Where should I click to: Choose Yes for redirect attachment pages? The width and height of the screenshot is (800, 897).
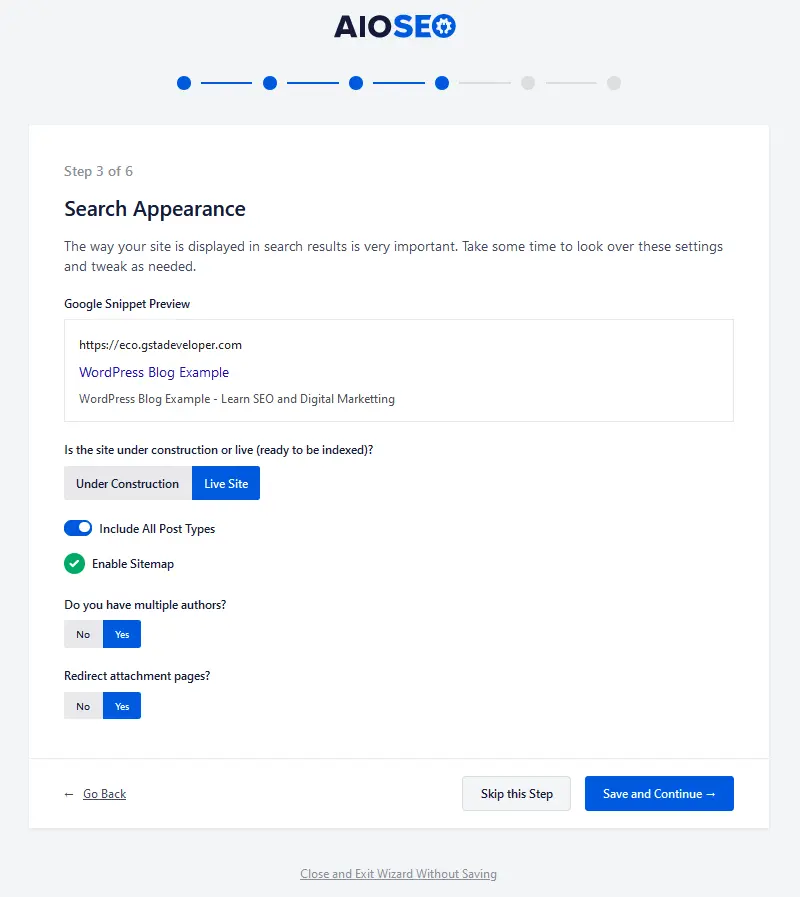point(122,706)
